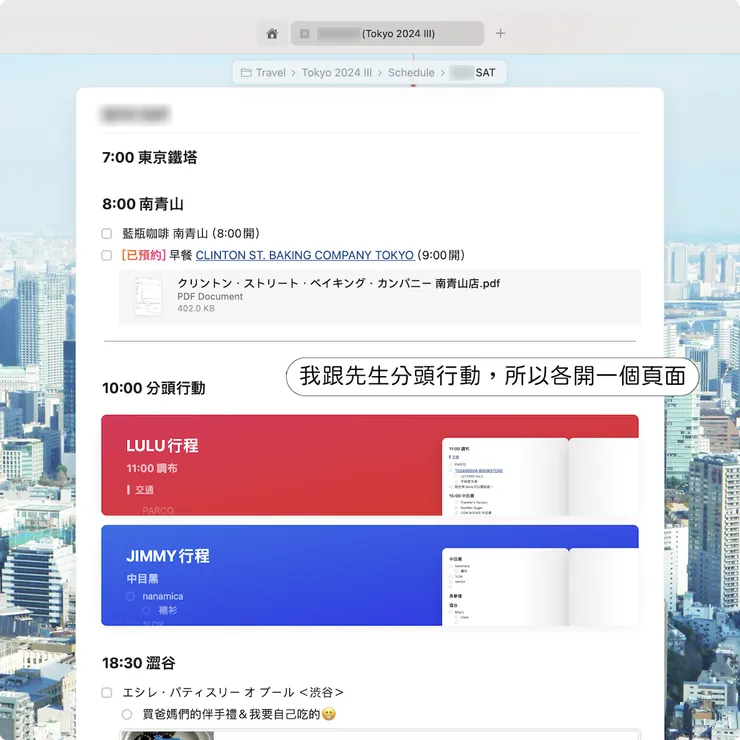Open CLINTON ST. BAKING COMPANY TOKYO link
740x740 pixels.
(304, 255)
